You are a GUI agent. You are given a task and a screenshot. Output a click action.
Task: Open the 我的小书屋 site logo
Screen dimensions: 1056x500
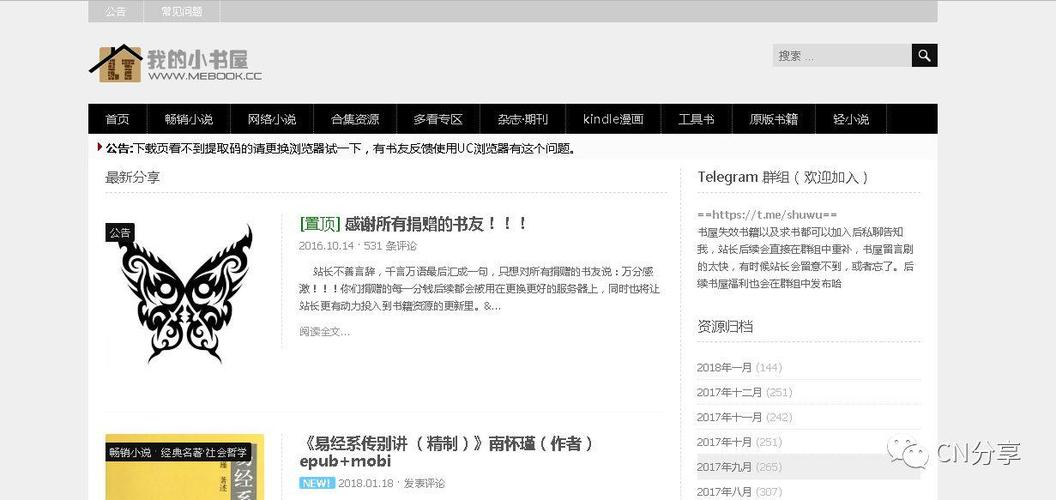176,63
